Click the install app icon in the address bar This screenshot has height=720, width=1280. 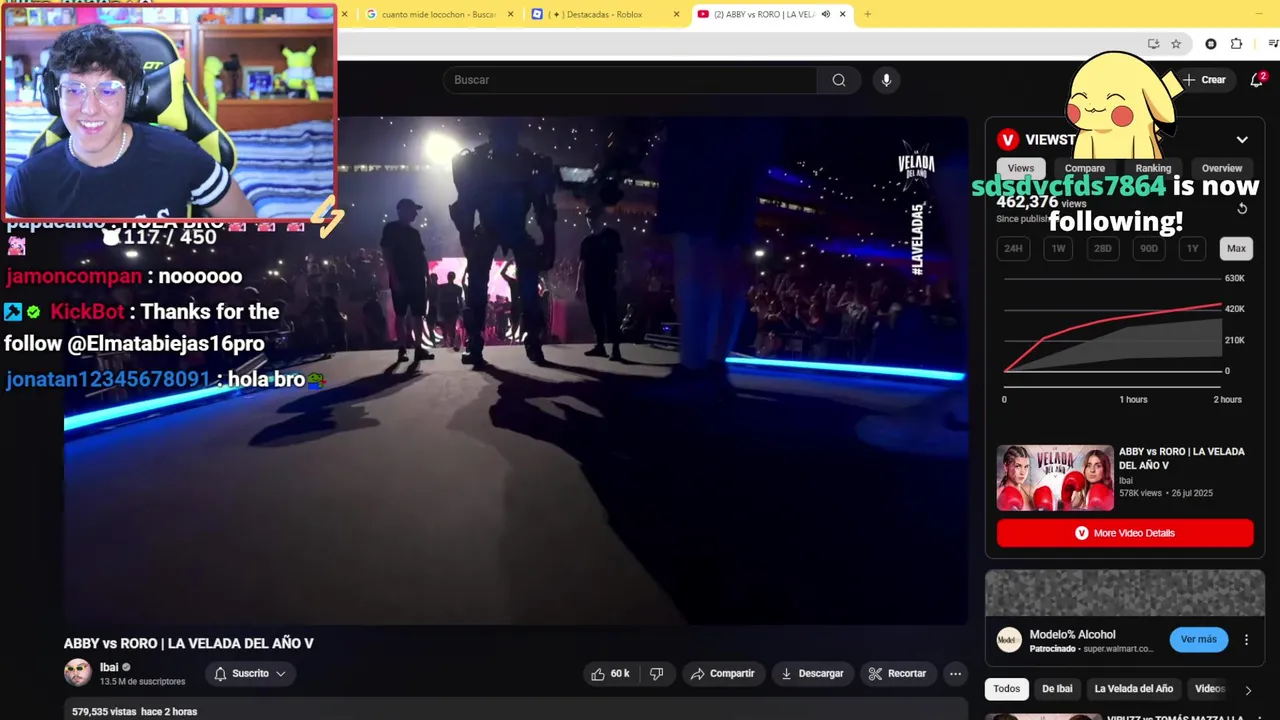pos(1153,44)
